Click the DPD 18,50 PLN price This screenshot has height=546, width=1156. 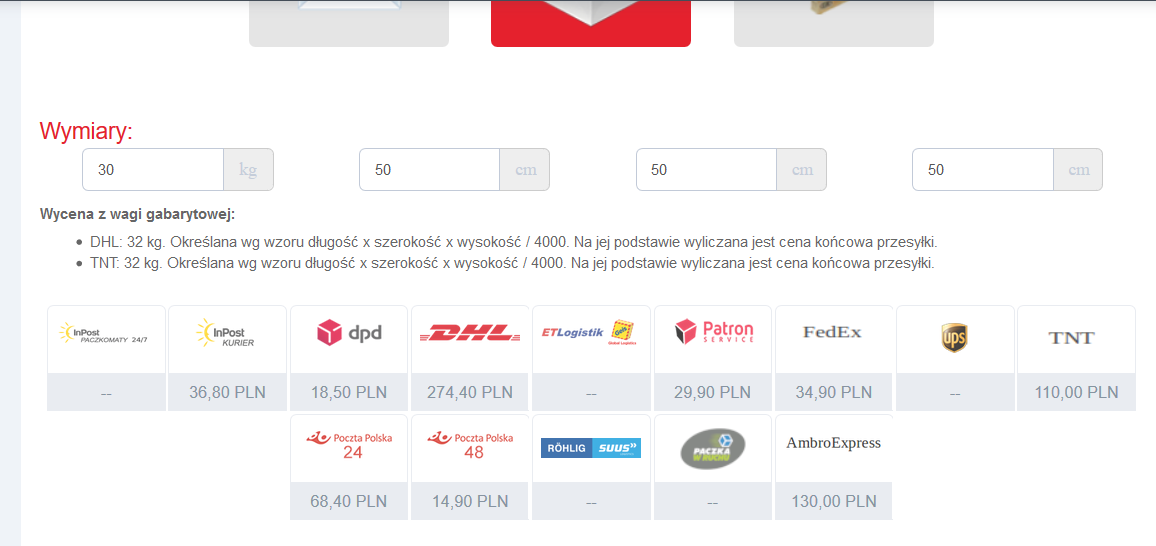tap(349, 392)
